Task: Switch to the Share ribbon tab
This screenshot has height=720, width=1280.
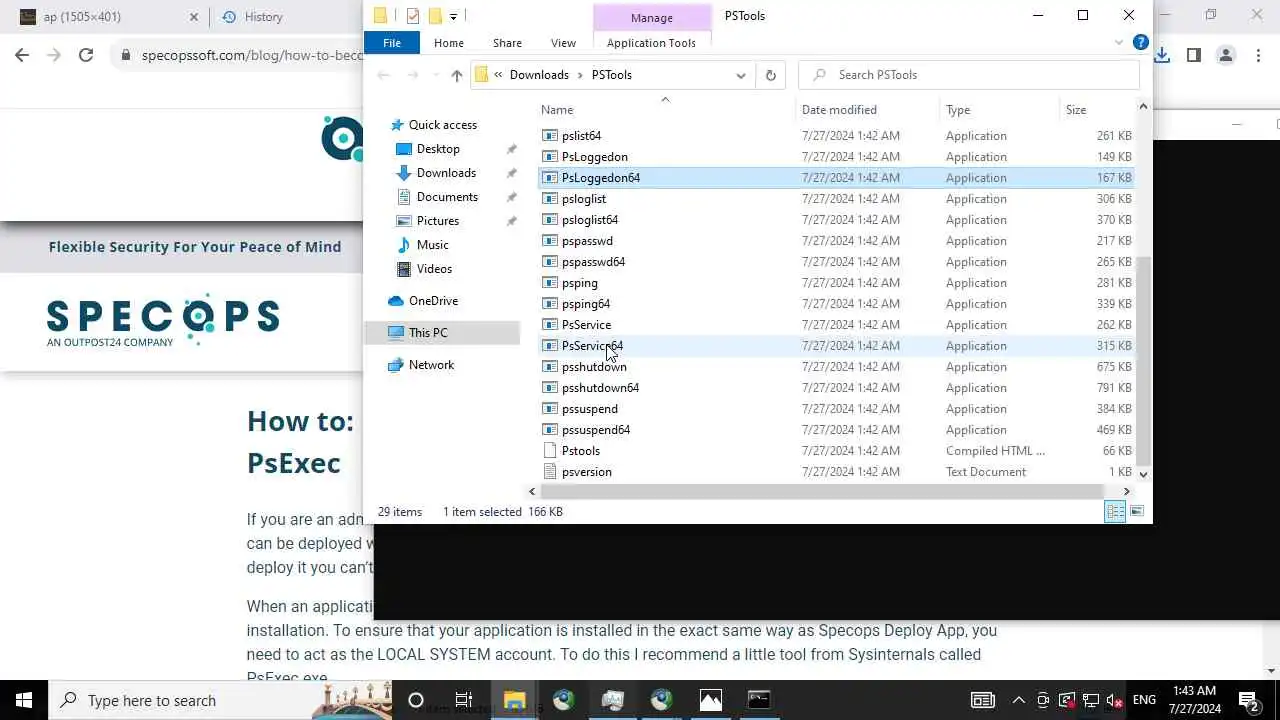Action: (x=507, y=43)
